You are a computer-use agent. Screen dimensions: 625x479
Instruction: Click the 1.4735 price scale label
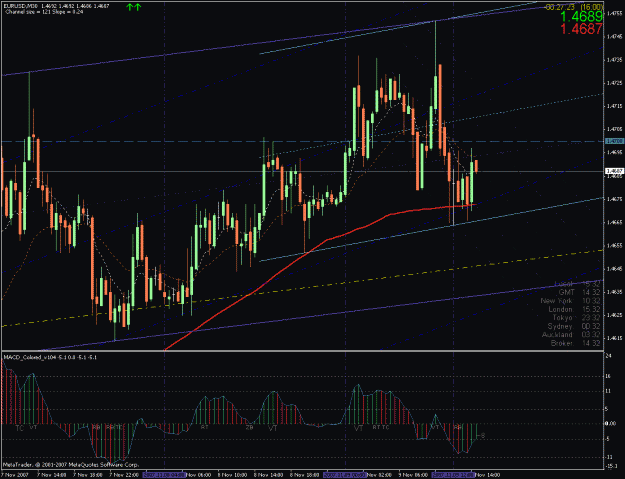(614, 60)
